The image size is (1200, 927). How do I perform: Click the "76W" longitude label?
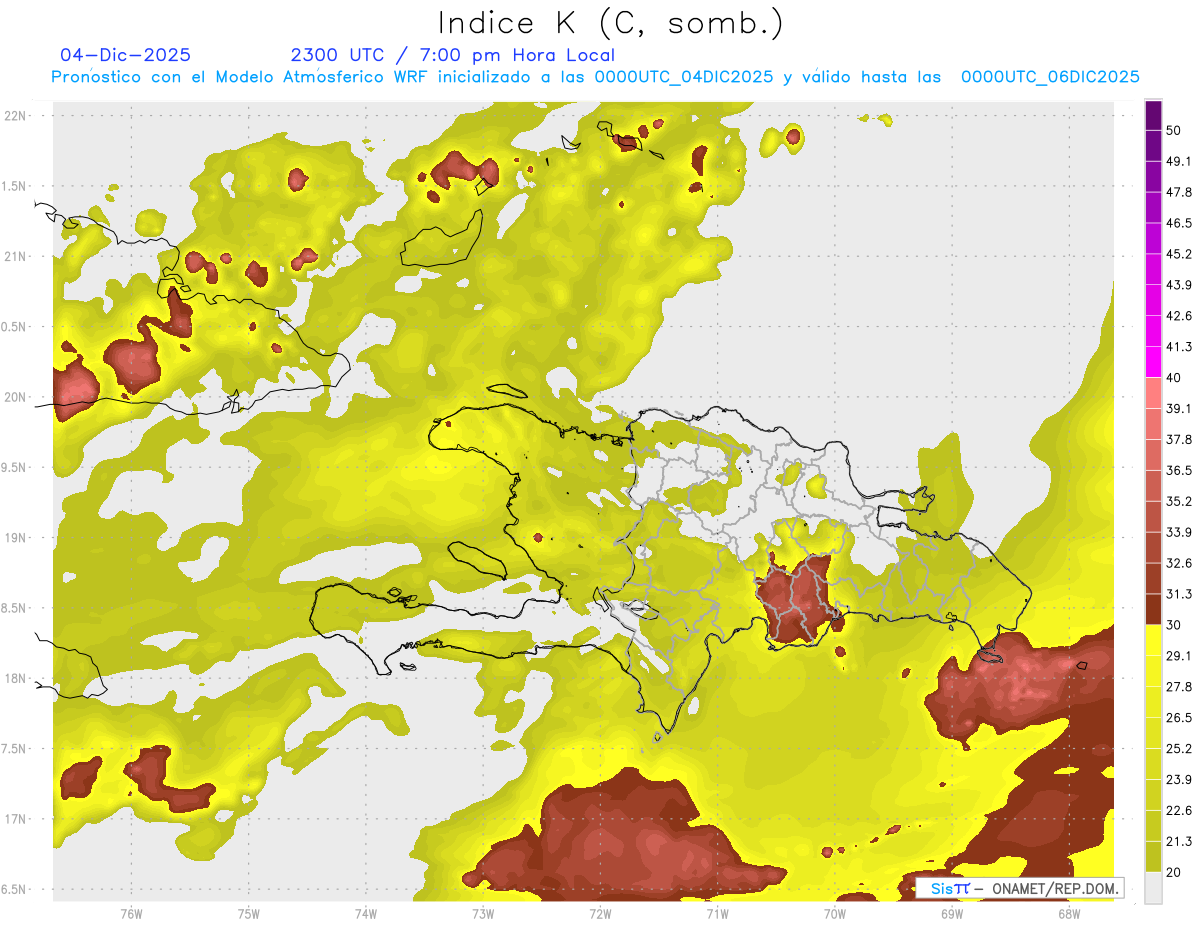[131, 913]
